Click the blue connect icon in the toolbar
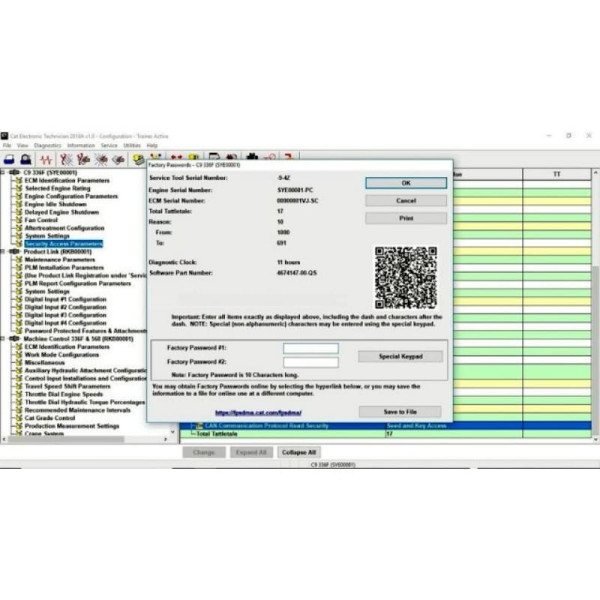 [x=9, y=159]
